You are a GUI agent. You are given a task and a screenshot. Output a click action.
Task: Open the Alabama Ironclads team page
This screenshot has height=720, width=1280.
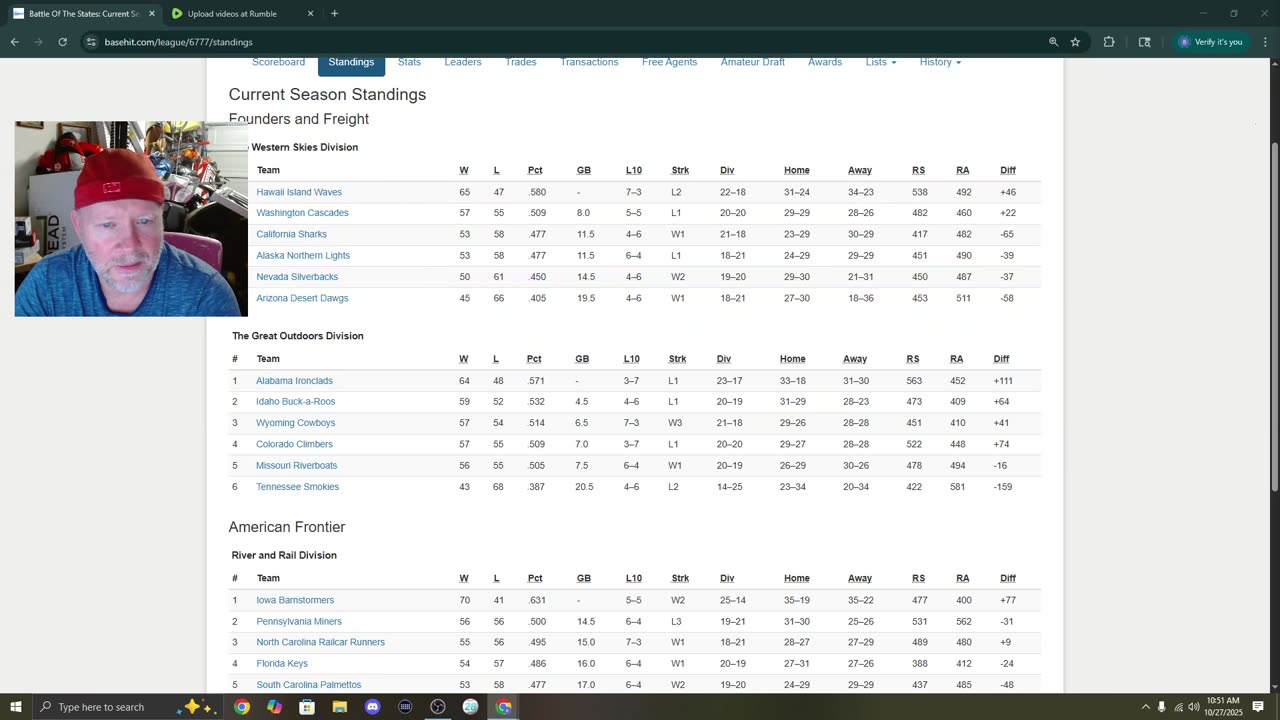coord(294,381)
